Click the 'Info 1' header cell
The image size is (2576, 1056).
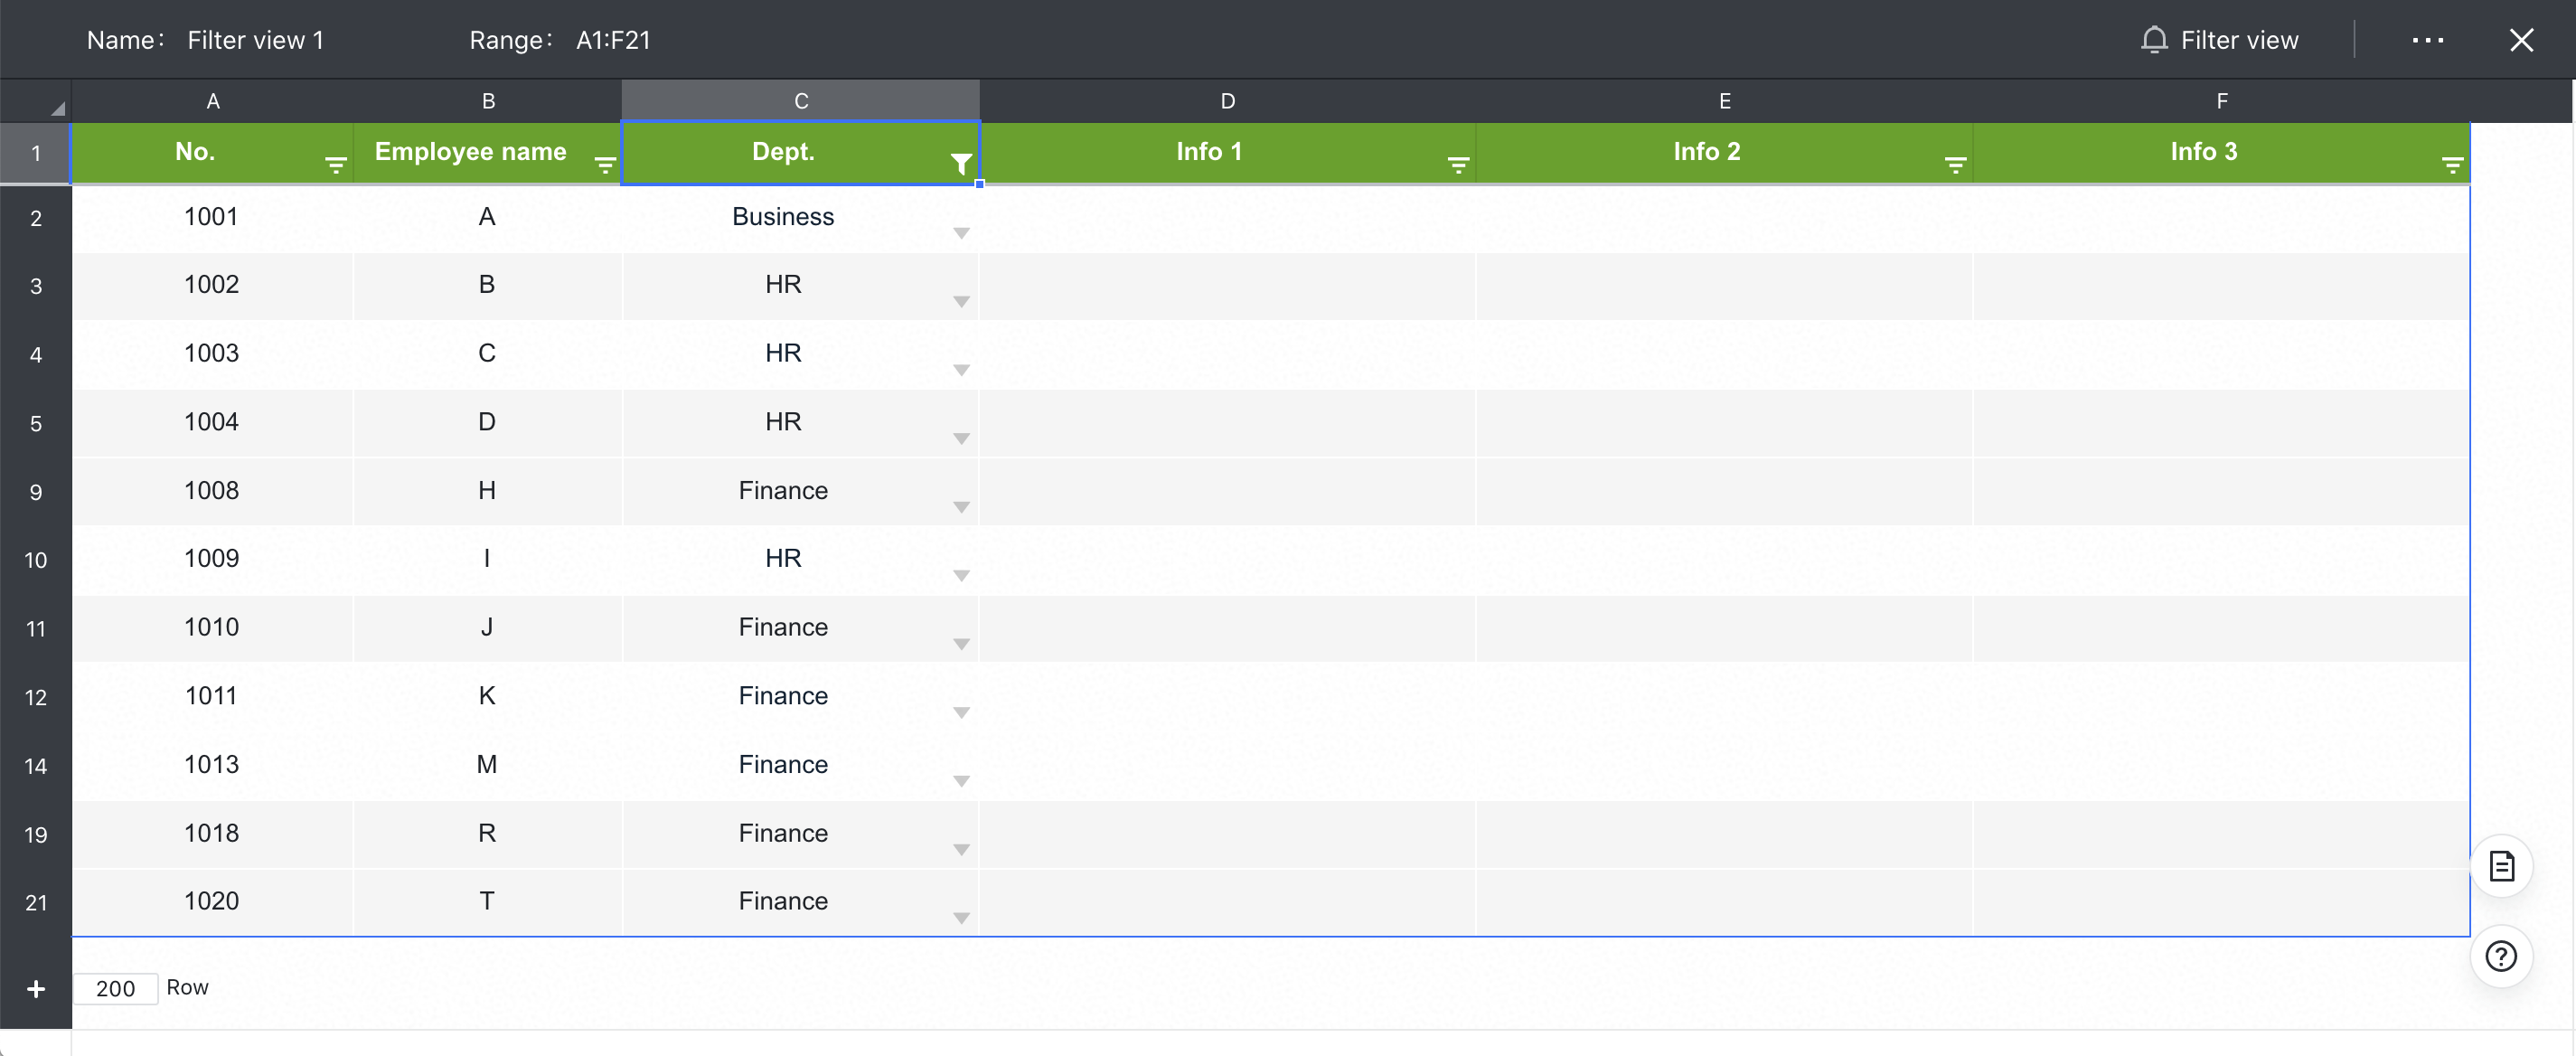1228,153
